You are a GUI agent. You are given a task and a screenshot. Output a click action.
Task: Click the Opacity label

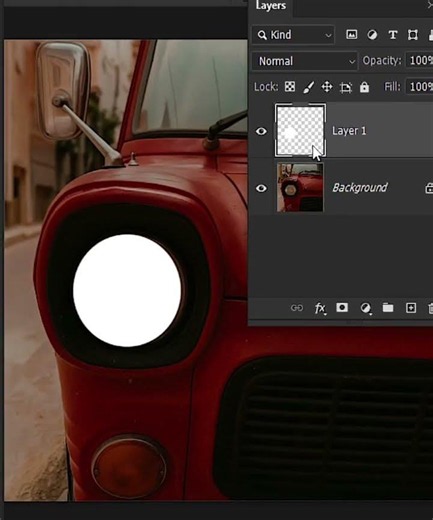(x=382, y=61)
